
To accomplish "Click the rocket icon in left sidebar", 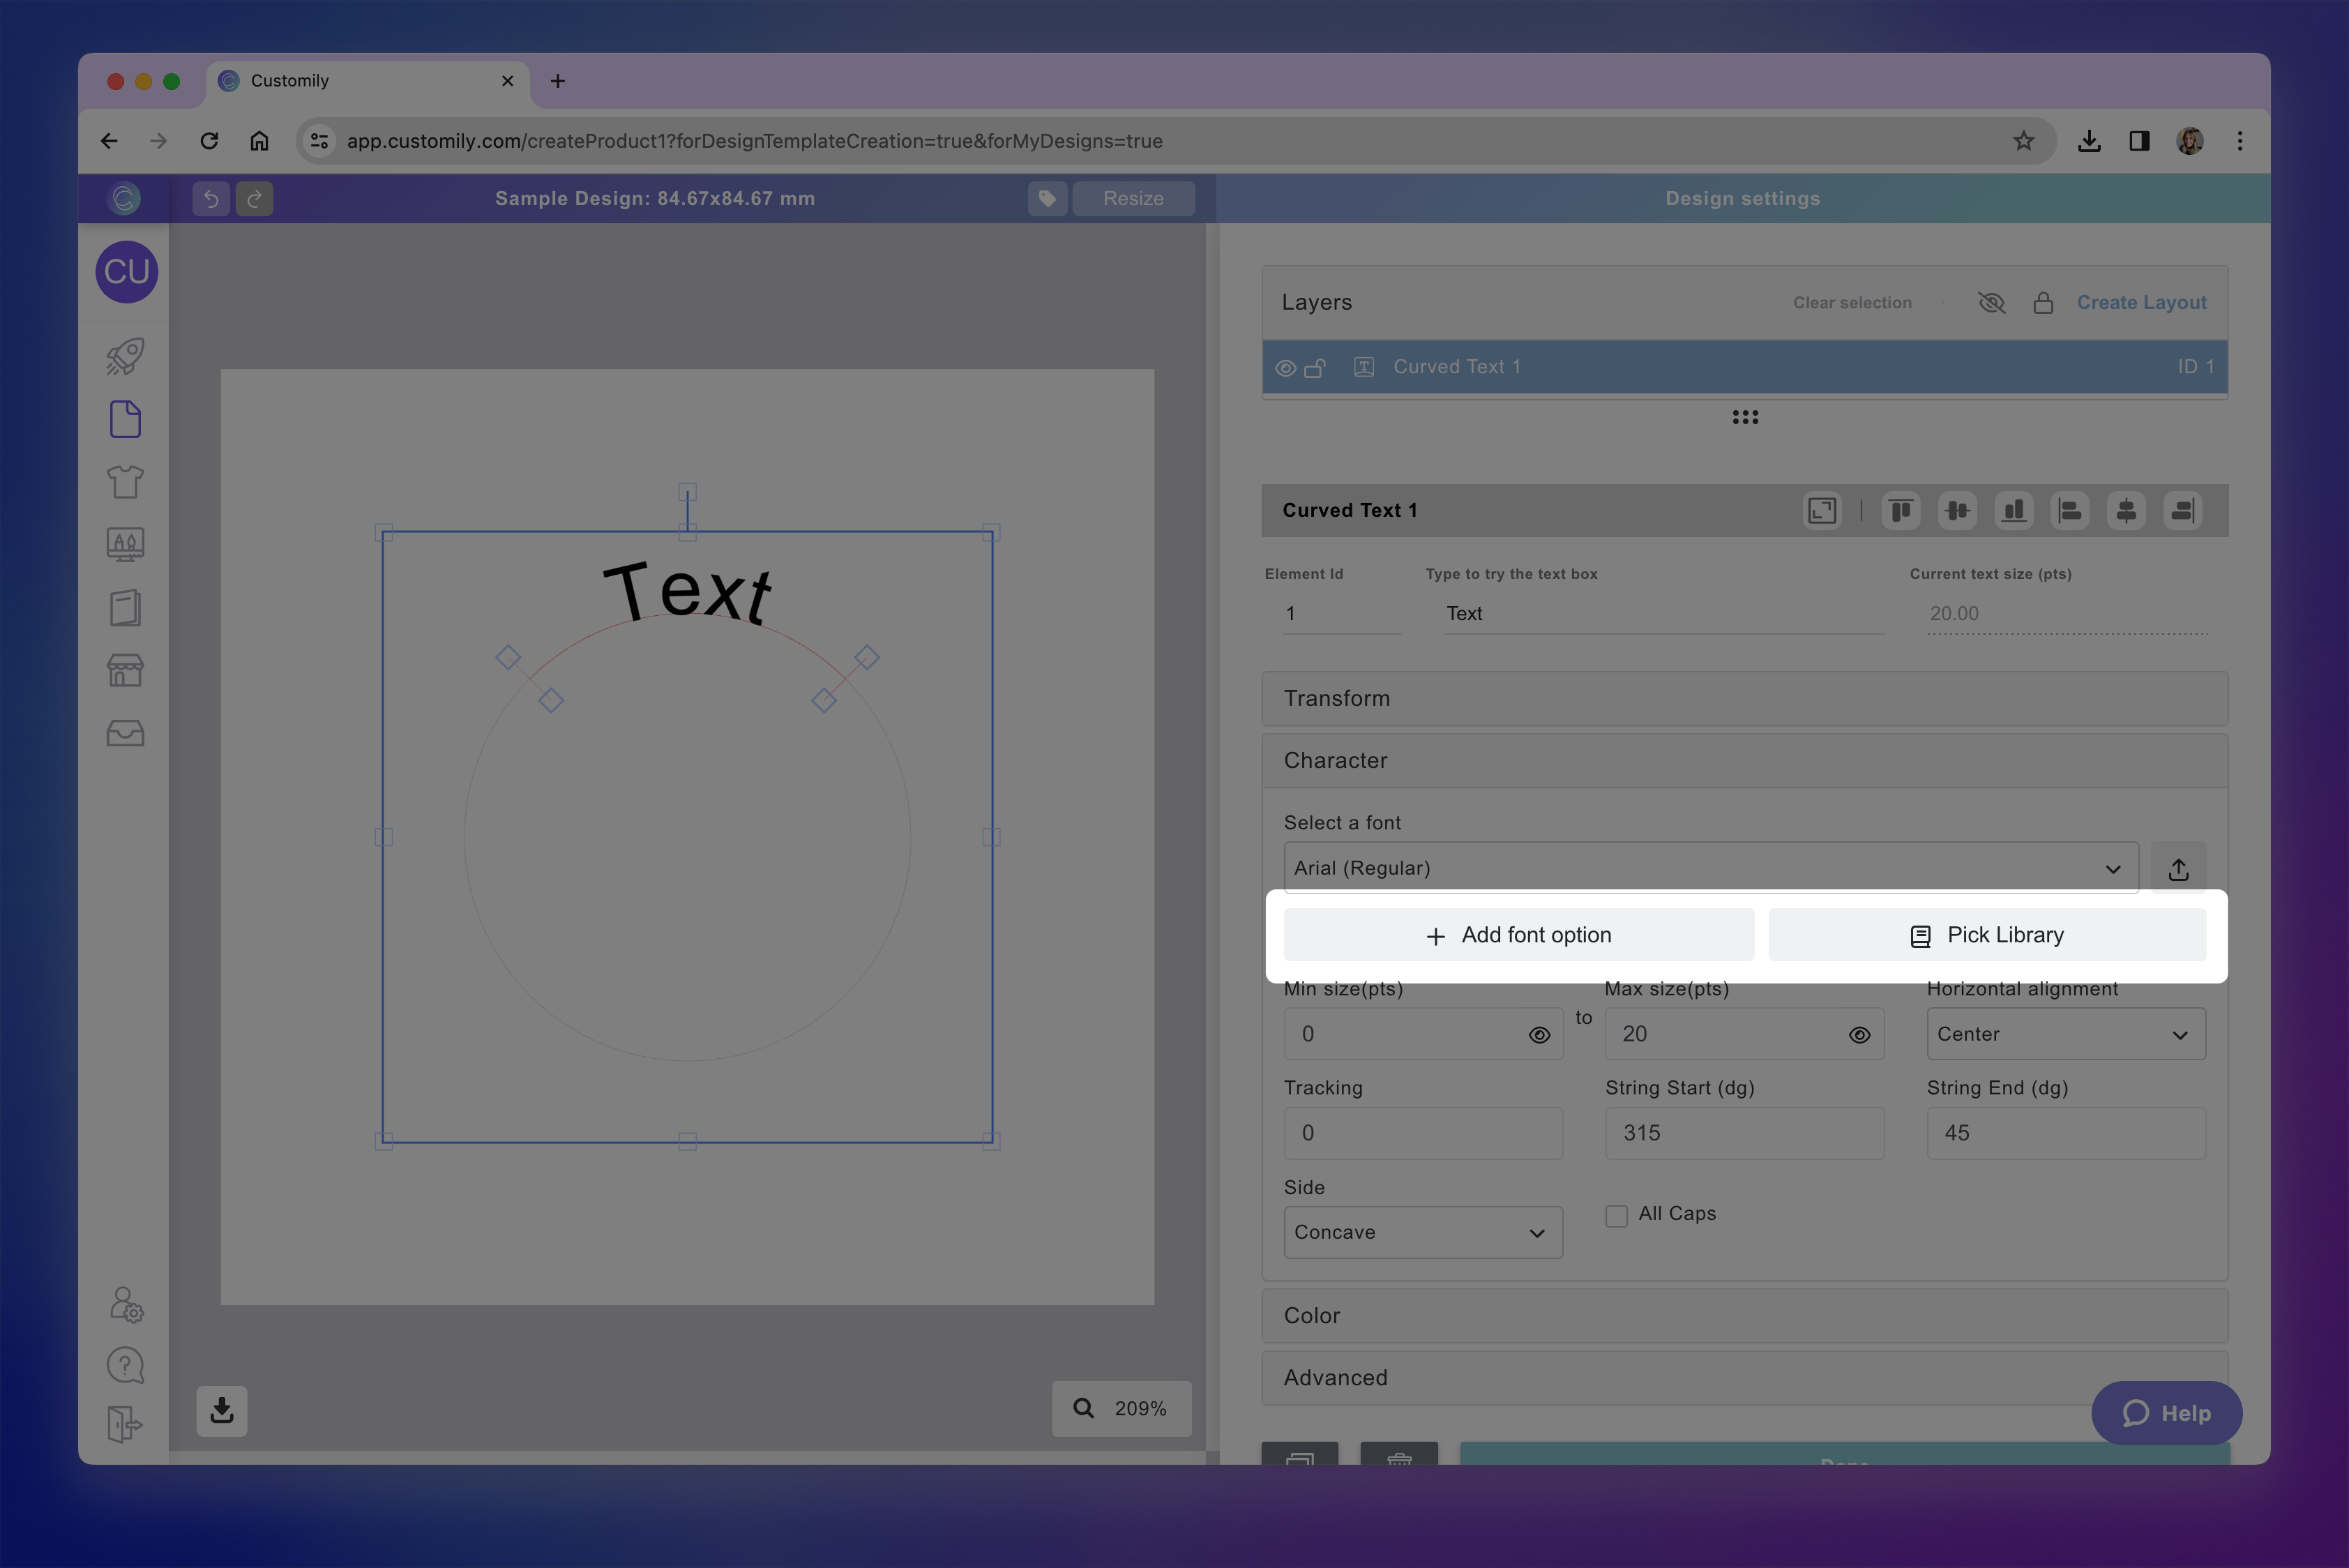I will coord(125,356).
